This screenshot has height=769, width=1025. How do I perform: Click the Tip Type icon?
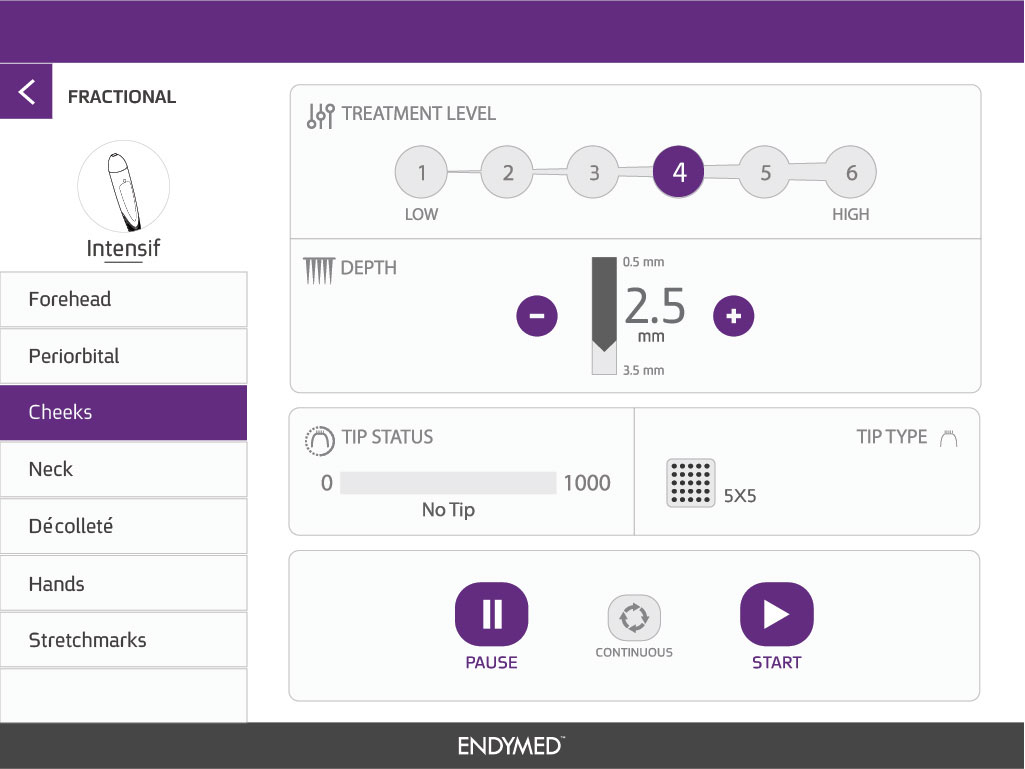[x=949, y=438]
